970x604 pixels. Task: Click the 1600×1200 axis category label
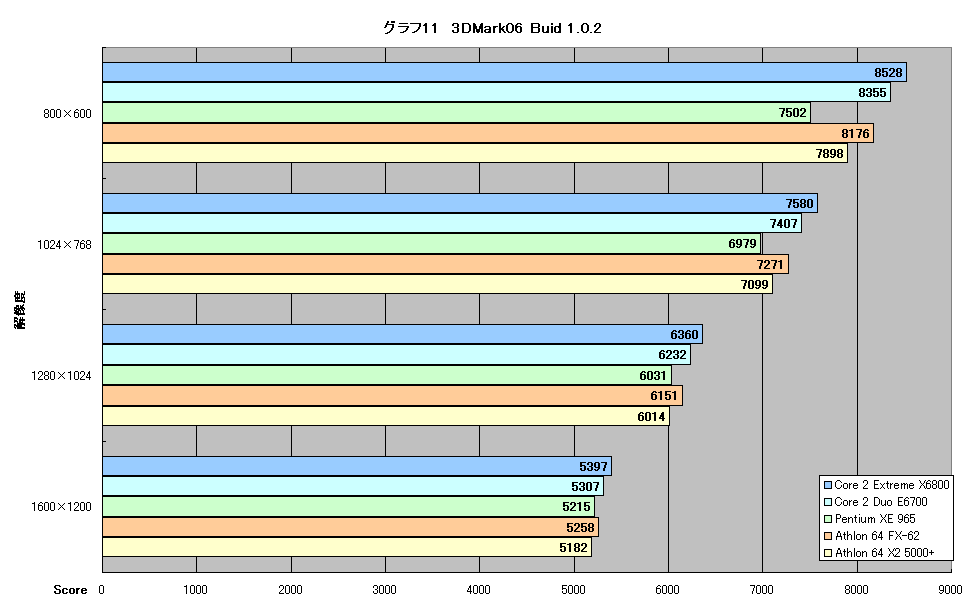61,507
